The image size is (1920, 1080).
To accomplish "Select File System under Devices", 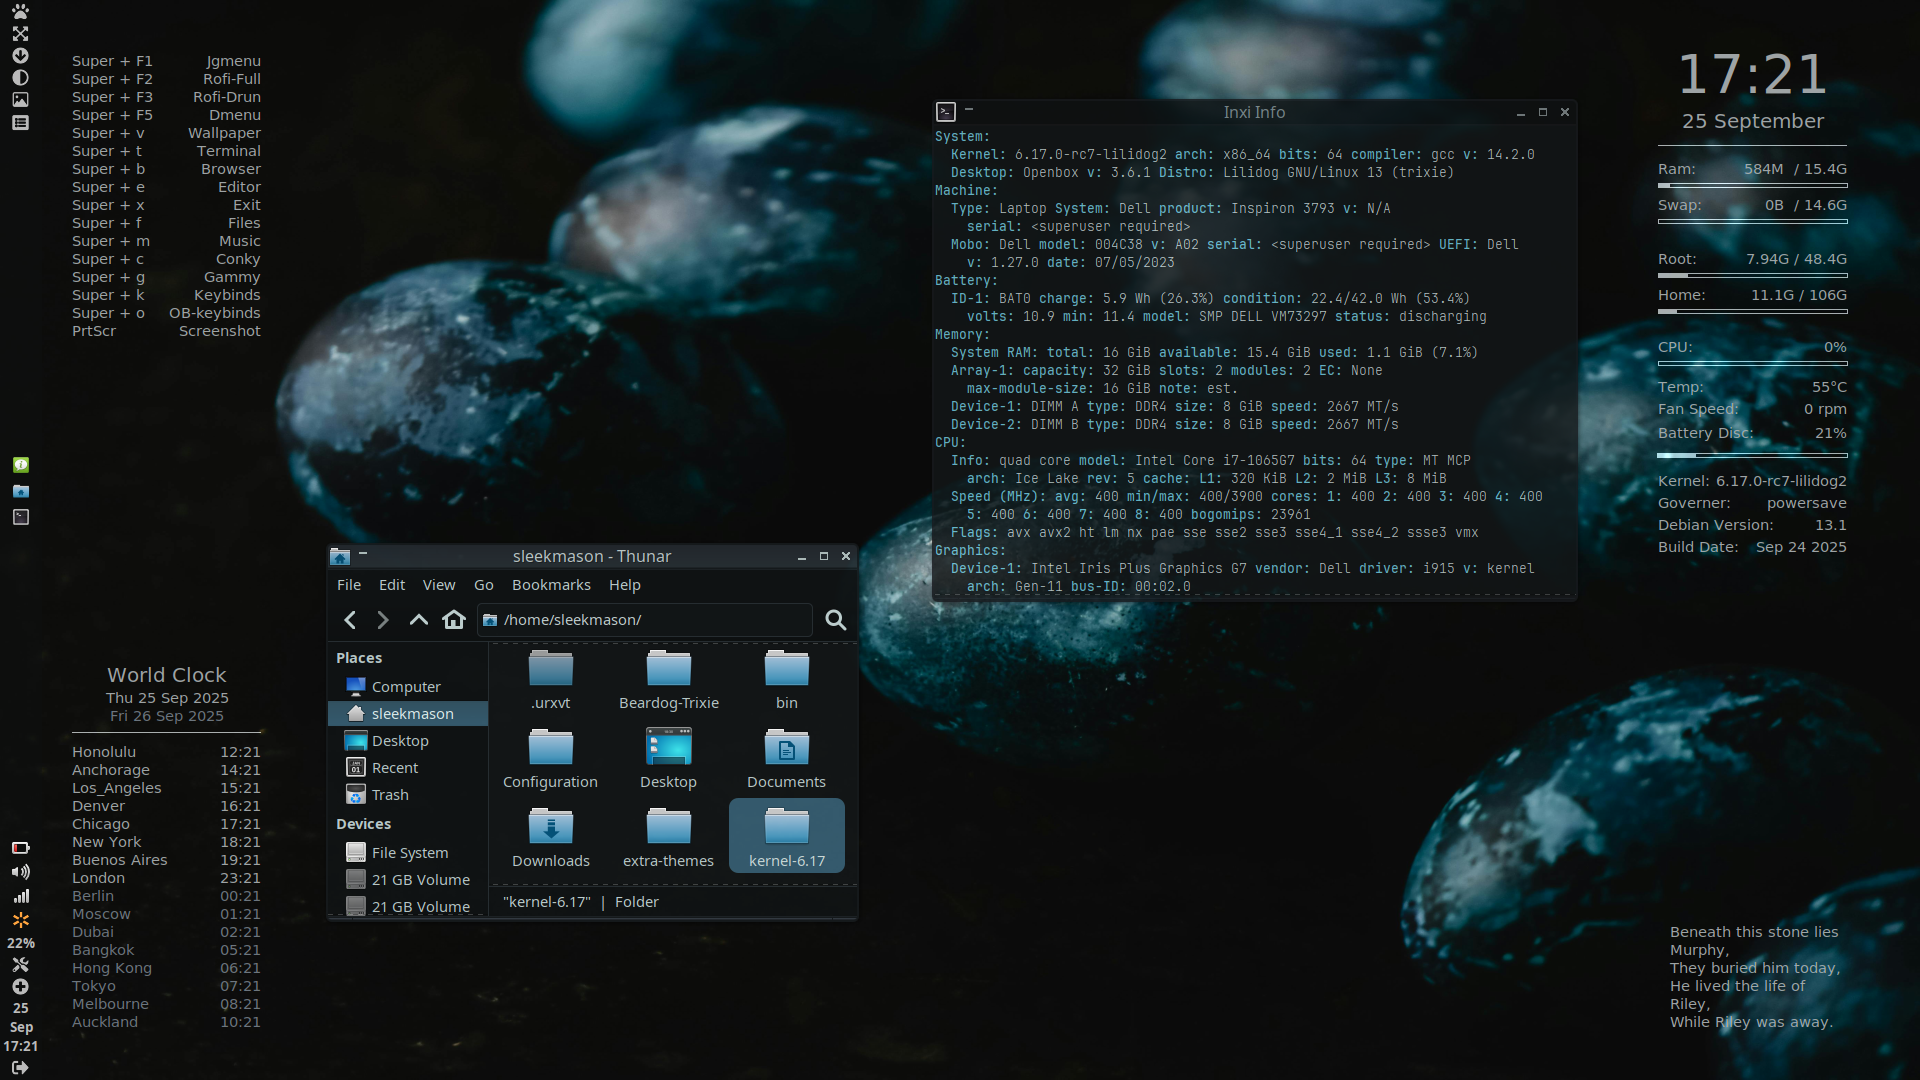I will tap(409, 853).
